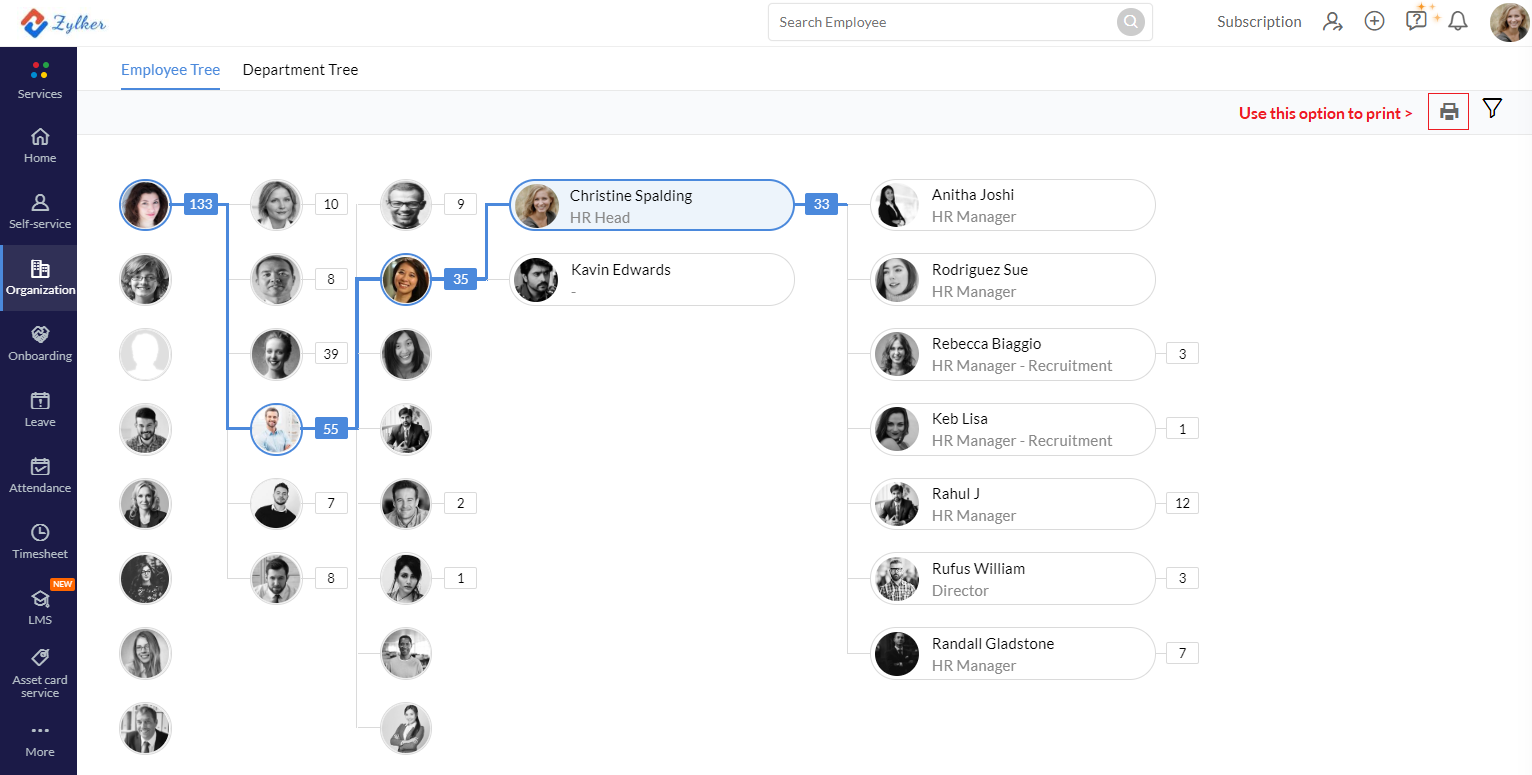Click the print icon
Screen dimensions: 1532x775
pyautogui.click(x=1448, y=112)
